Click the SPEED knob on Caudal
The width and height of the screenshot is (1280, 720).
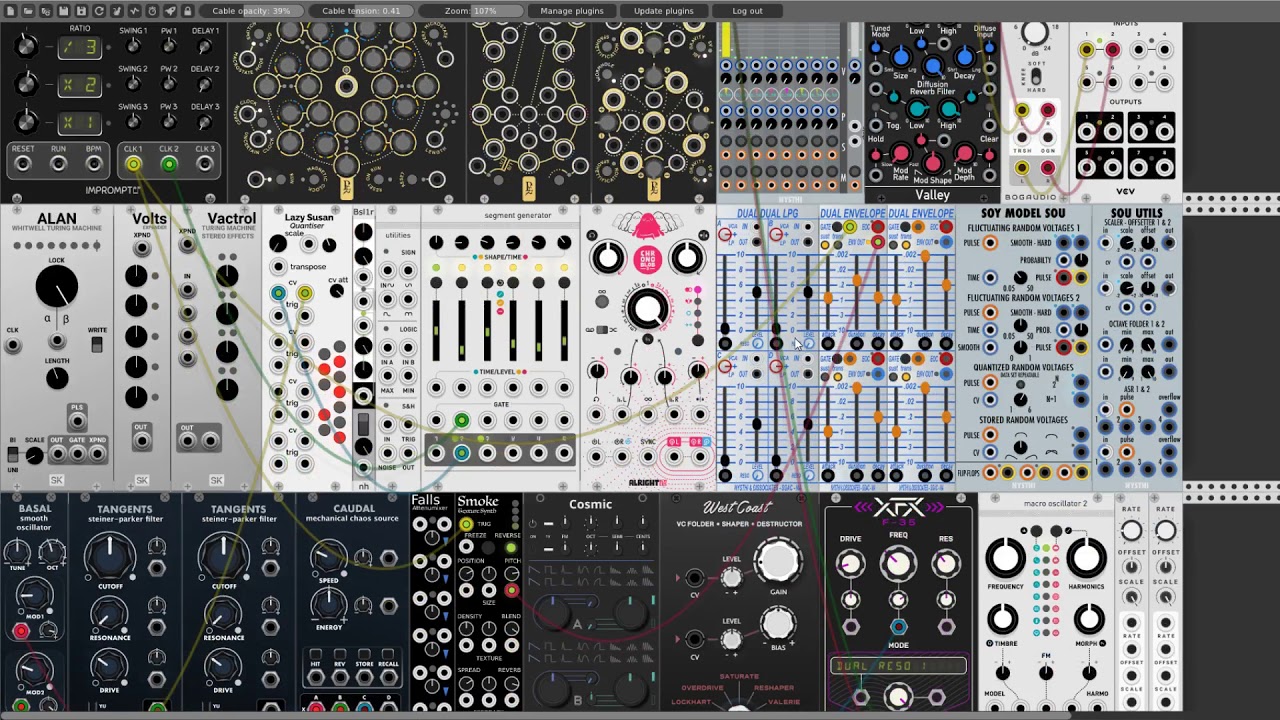tap(328, 558)
